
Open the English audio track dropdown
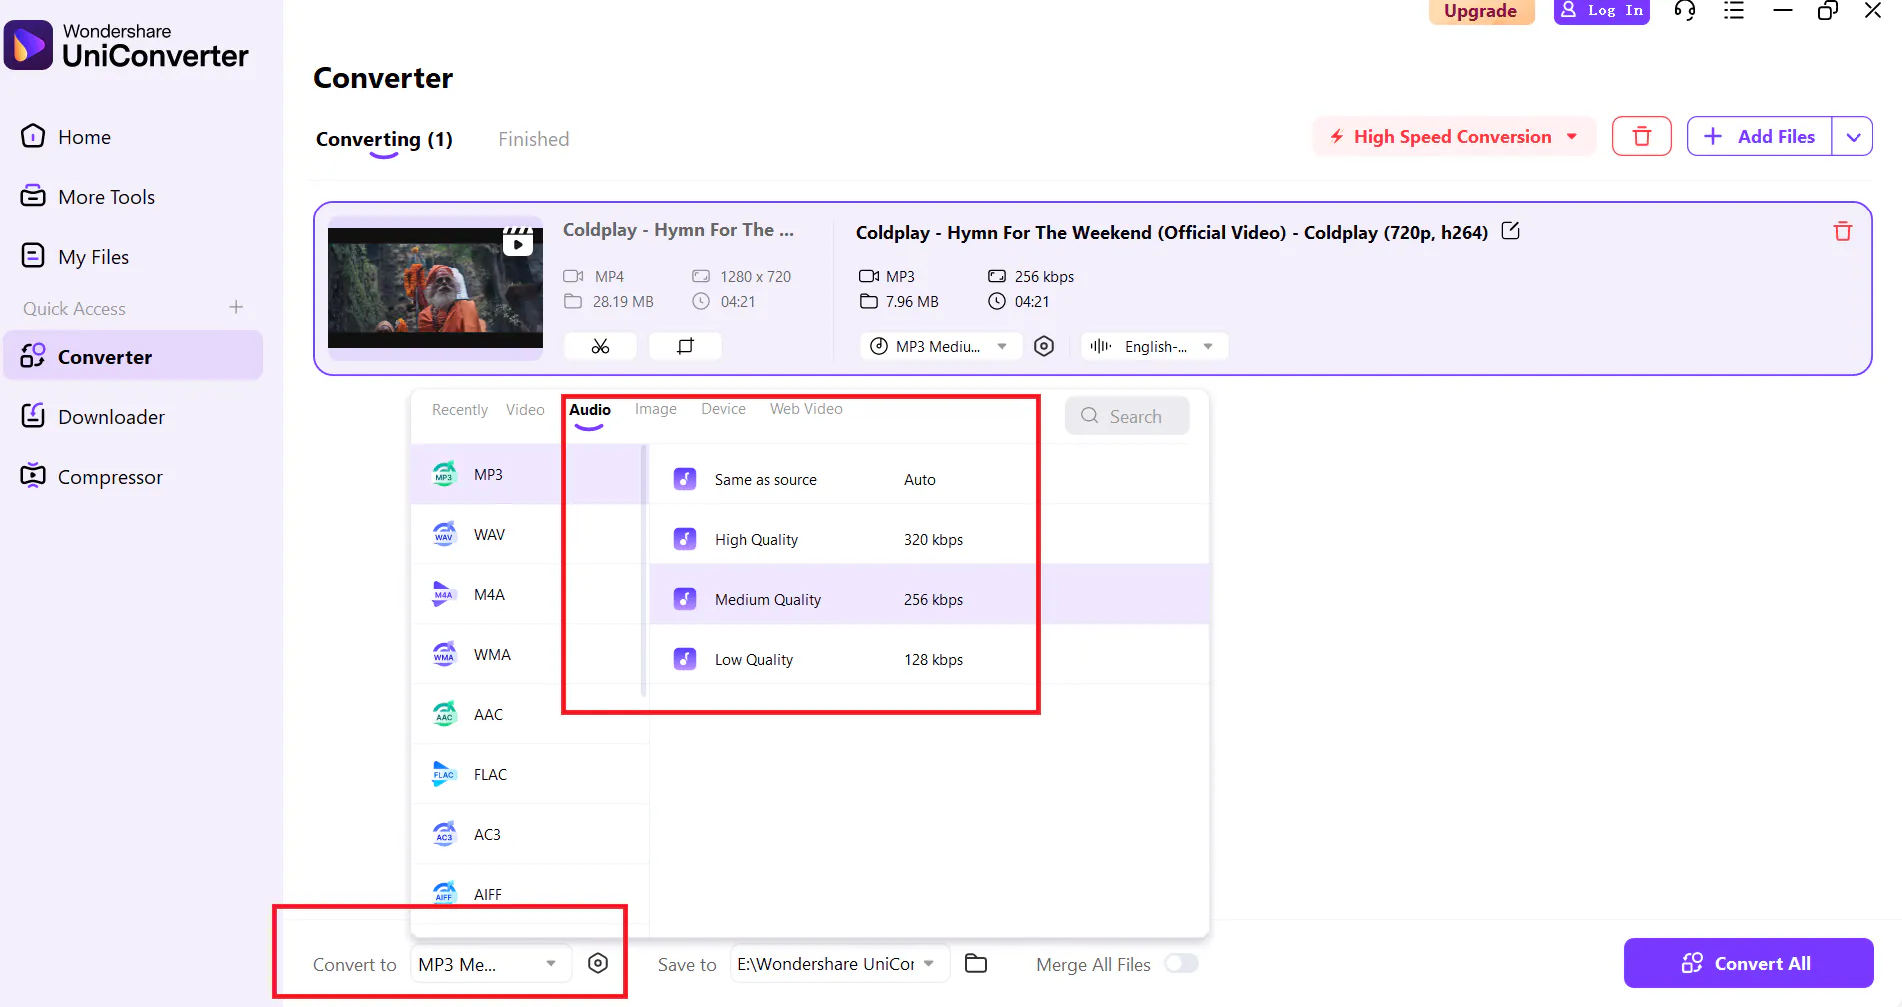pos(1154,346)
